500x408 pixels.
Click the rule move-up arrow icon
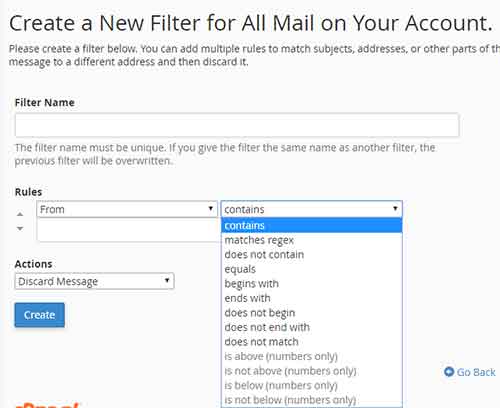[20, 214]
